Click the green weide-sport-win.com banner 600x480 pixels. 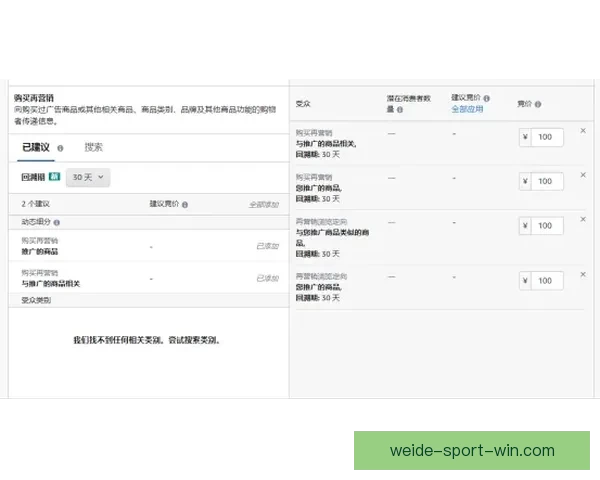pos(472,450)
